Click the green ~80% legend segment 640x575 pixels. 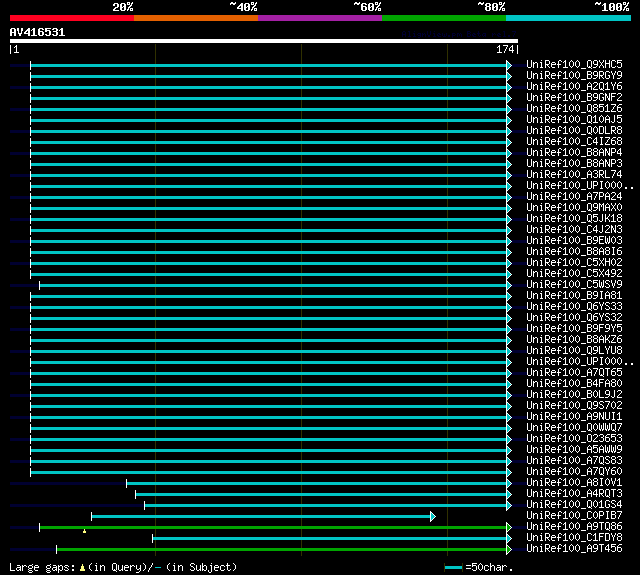(x=444, y=18)
